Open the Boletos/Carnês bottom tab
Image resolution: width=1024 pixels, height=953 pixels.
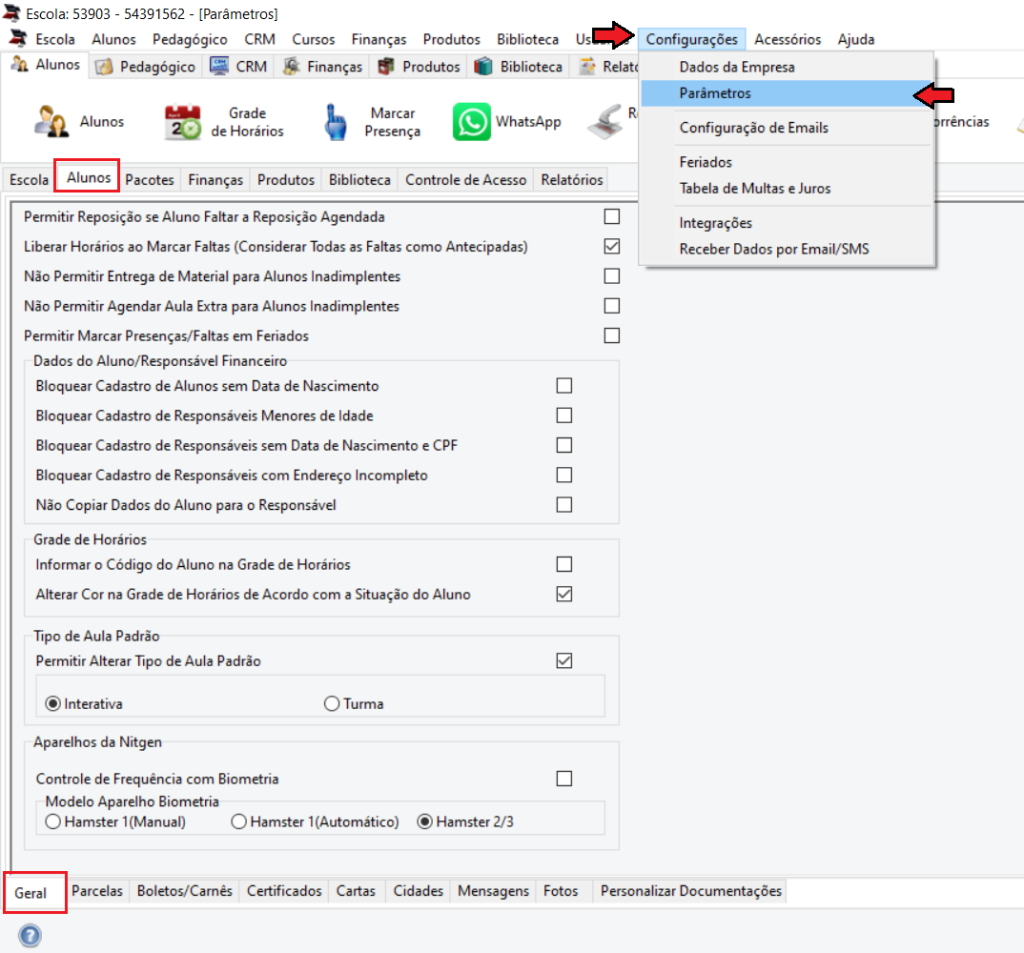coord(185,891)
